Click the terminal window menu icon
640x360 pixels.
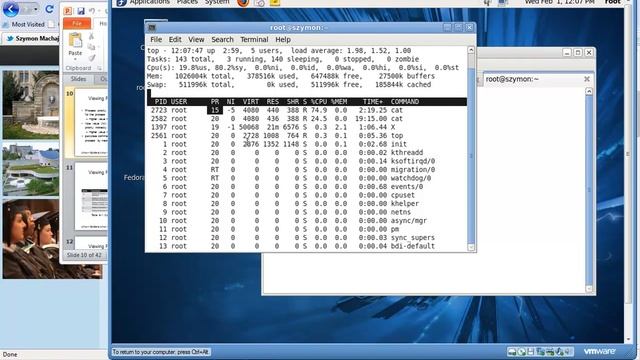tap(152, 28)
